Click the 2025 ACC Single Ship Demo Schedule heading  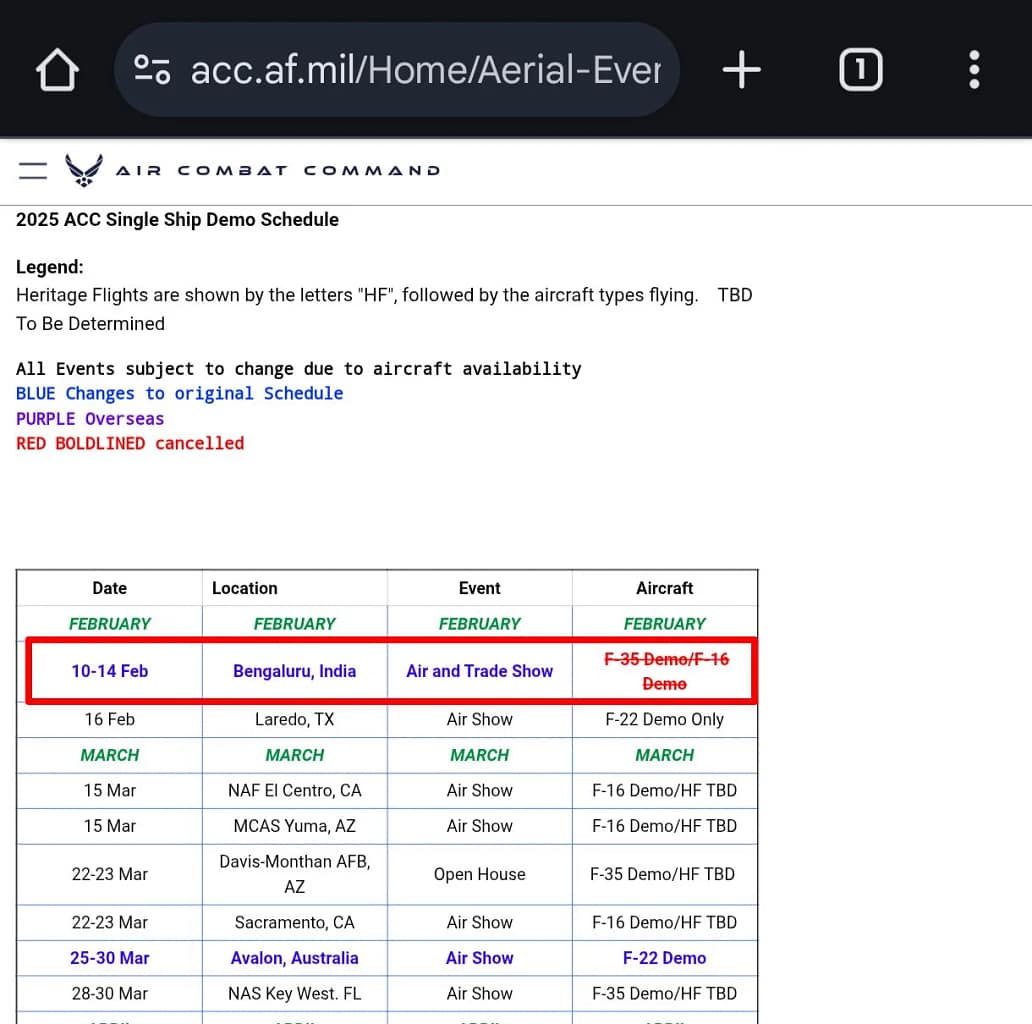click(x=177, y=220)
